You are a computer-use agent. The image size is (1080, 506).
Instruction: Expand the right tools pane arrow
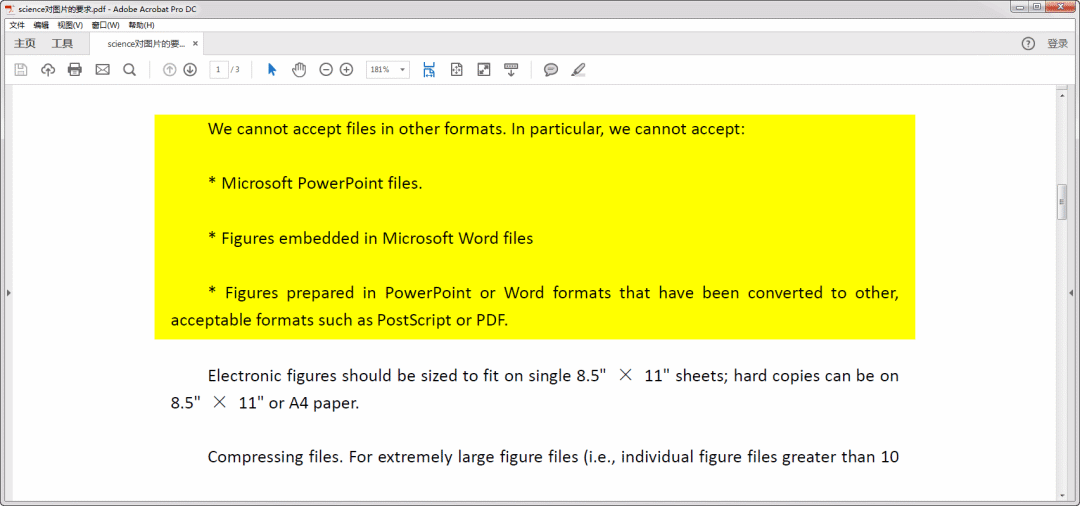[1071, 293]
